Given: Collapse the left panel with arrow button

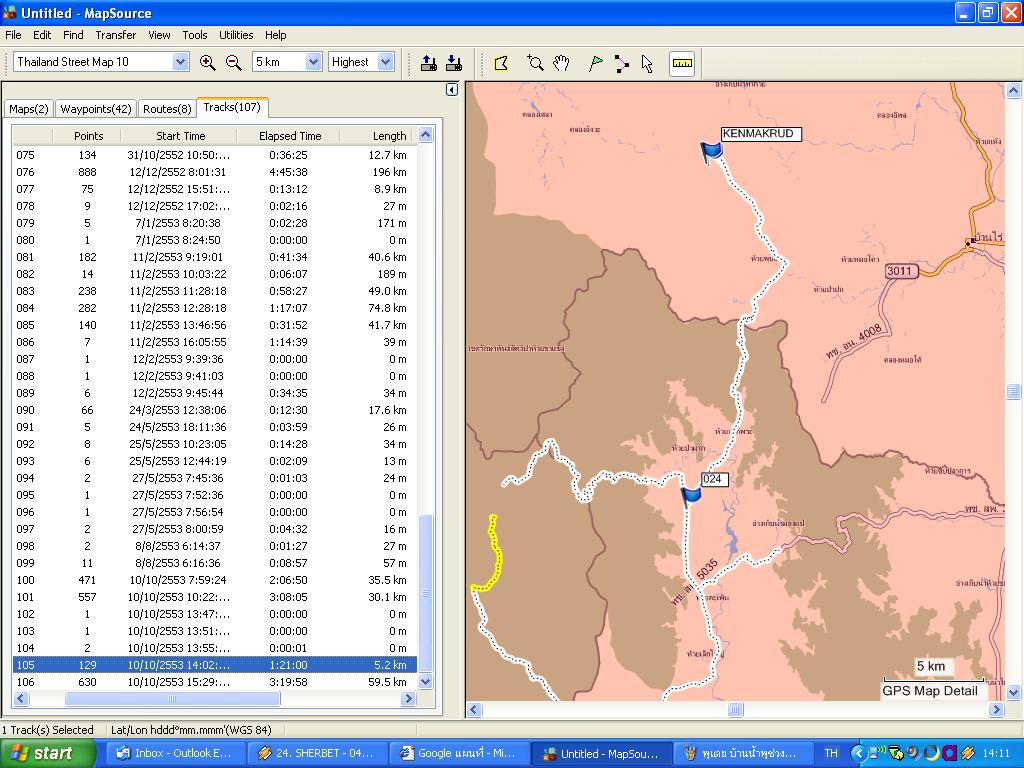Looking at the screenshot, I should coord(451,90).
